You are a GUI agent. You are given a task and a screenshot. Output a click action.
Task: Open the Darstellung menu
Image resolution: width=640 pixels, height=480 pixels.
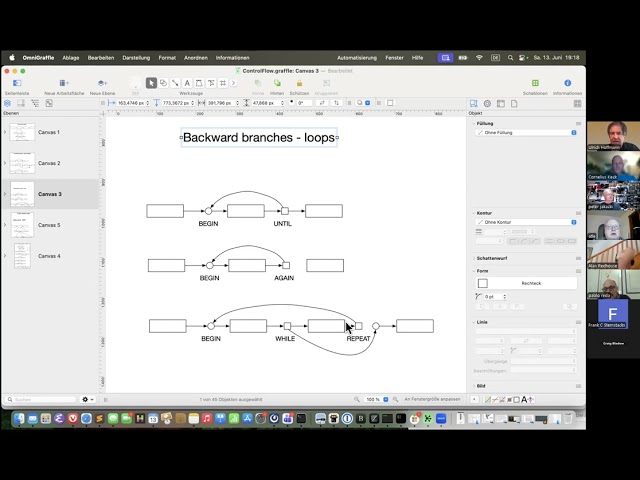coord(136,58)
